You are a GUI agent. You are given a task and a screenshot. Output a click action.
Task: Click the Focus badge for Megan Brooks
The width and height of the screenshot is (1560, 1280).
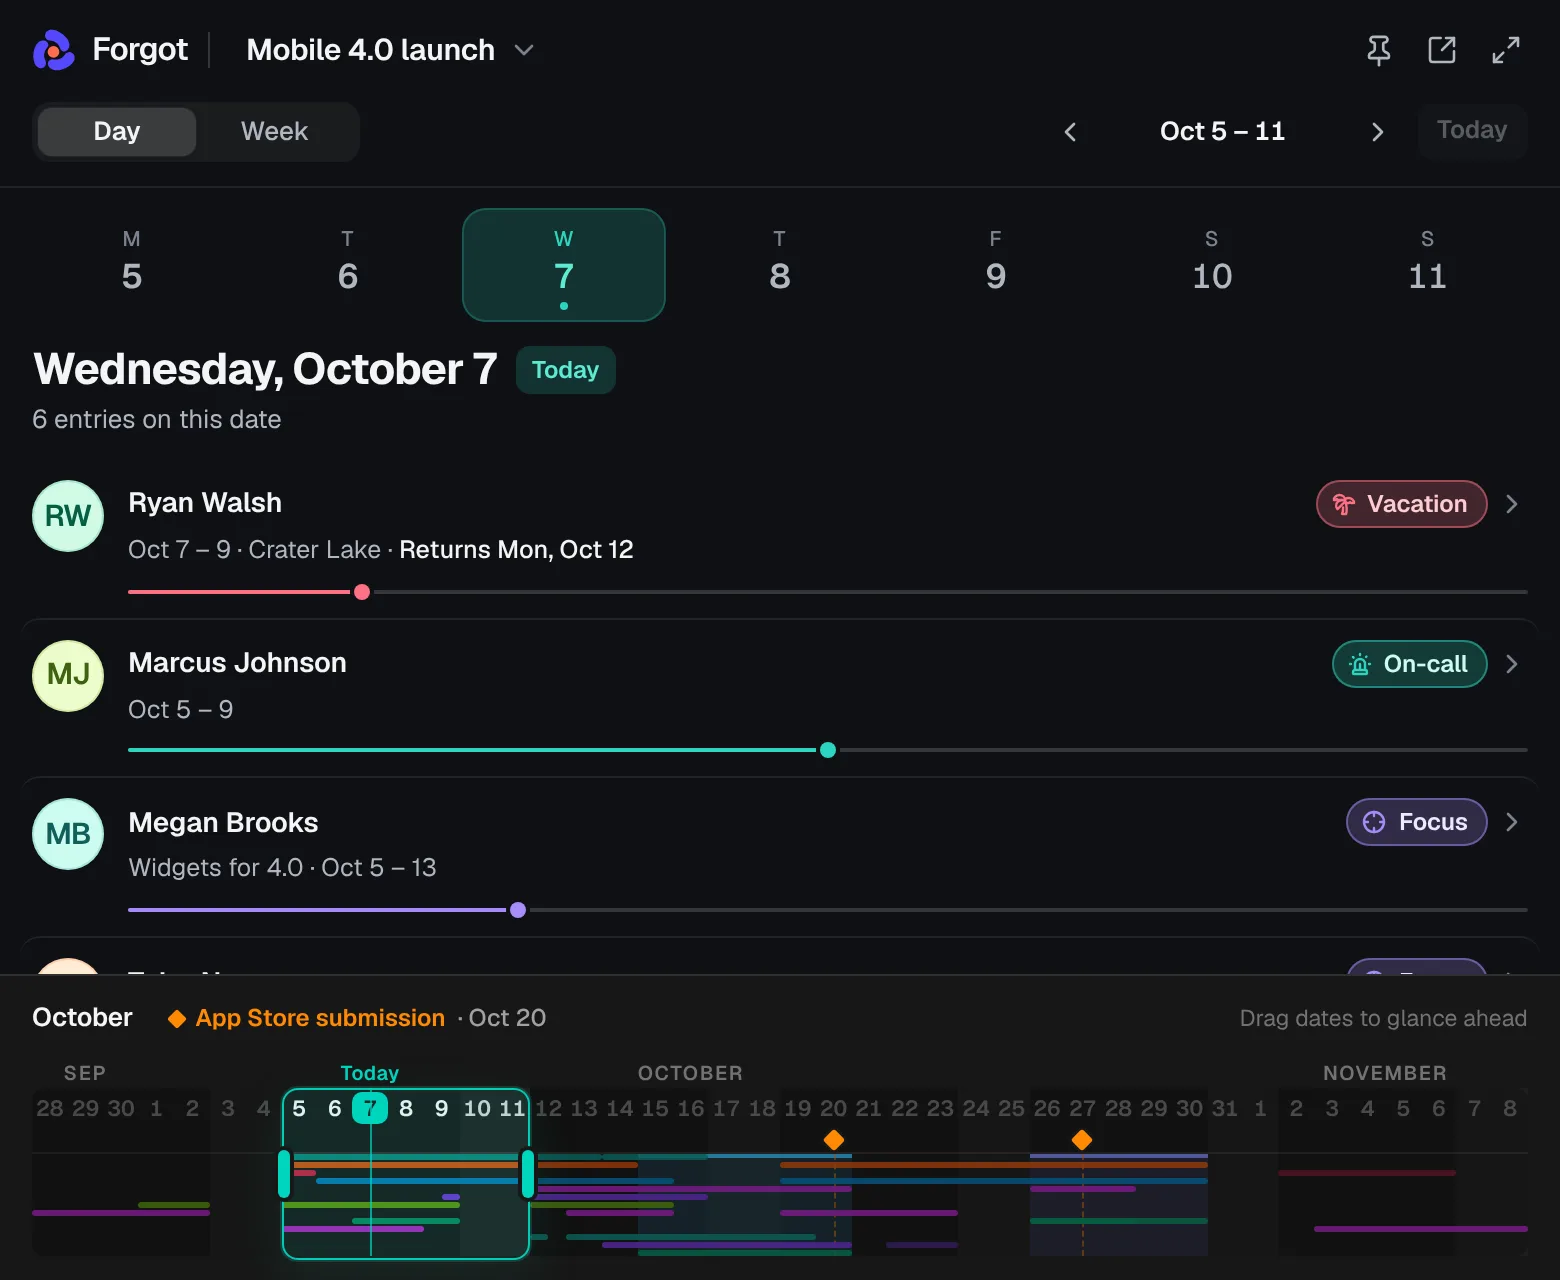coord(1417,822)
